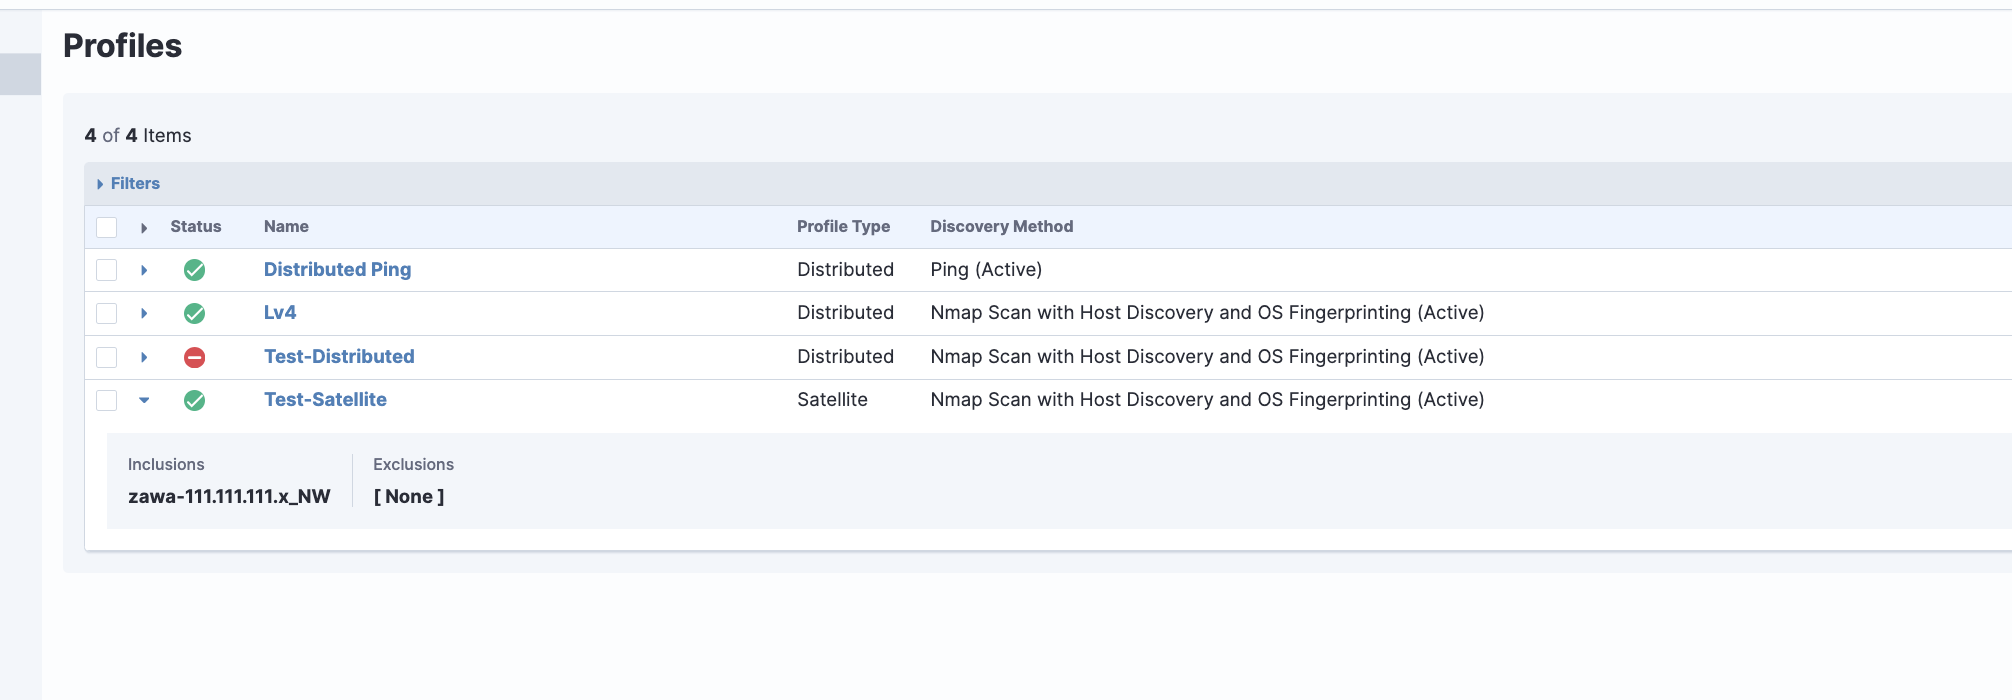Screen dimensions: 2012x700
Task: Open the Test-Satellite profile link
Action: coord(325,400)
